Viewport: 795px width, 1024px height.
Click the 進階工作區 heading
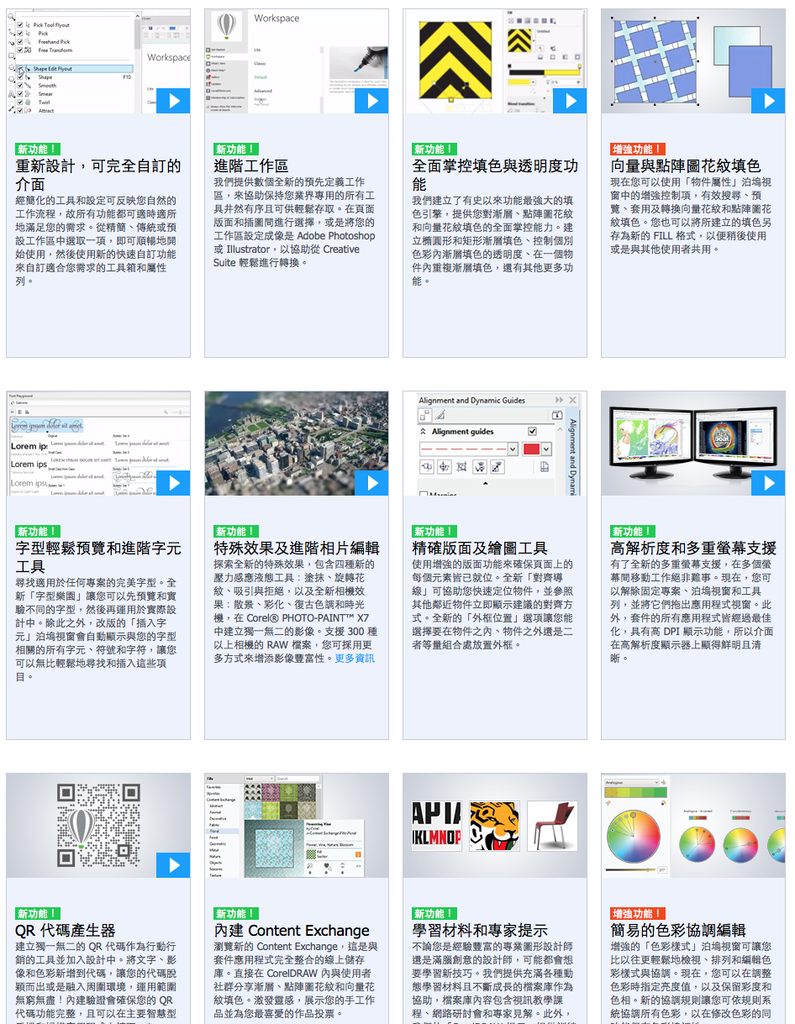click(x=251, y=166)
